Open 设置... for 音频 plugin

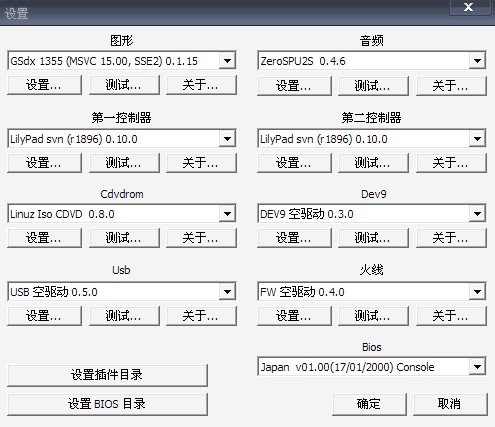pos(294,86)
